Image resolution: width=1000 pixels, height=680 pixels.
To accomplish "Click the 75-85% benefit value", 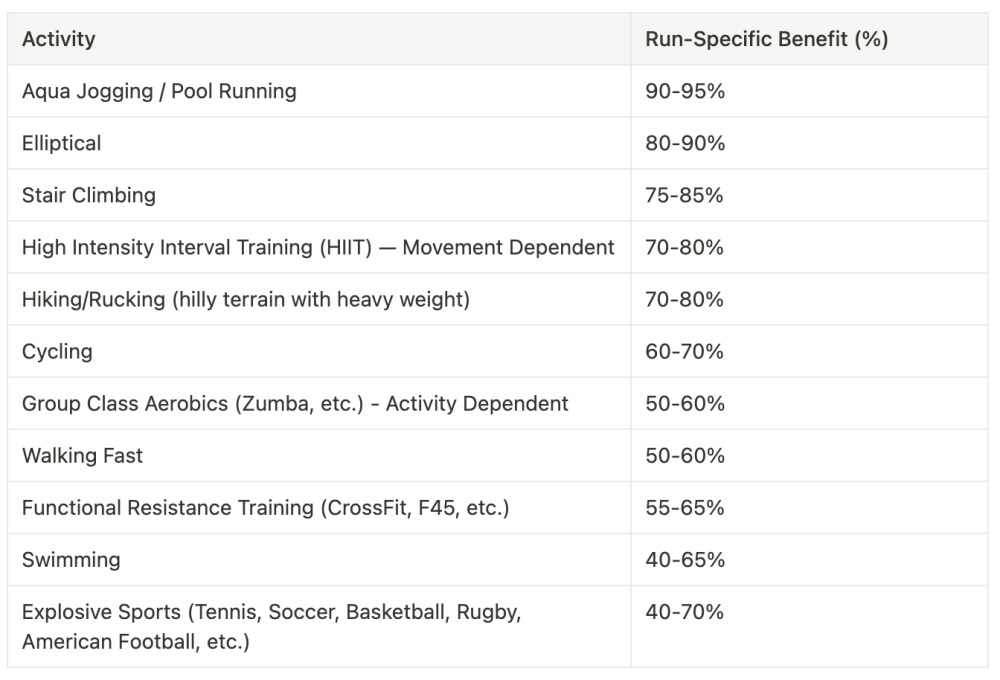I will [x=685, y=196].
